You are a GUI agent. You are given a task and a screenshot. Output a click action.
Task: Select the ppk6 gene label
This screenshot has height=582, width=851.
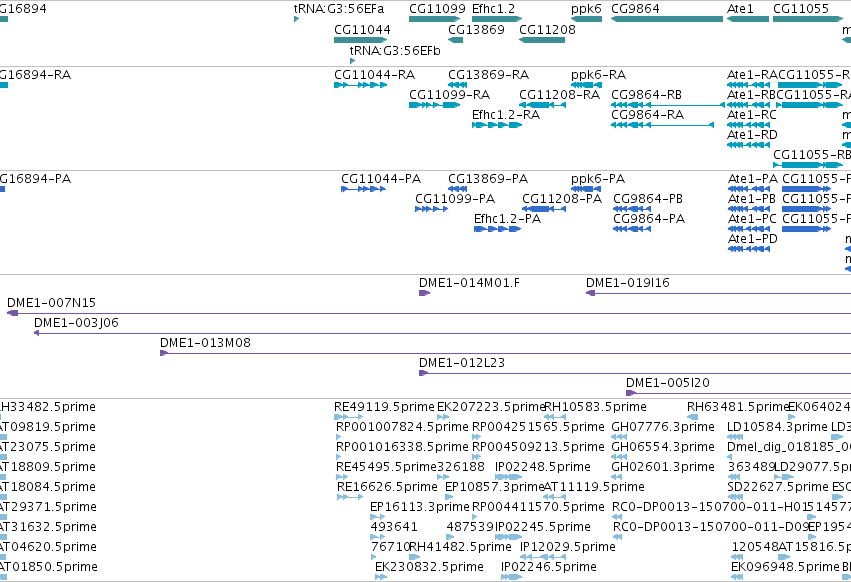click(586, 9)
